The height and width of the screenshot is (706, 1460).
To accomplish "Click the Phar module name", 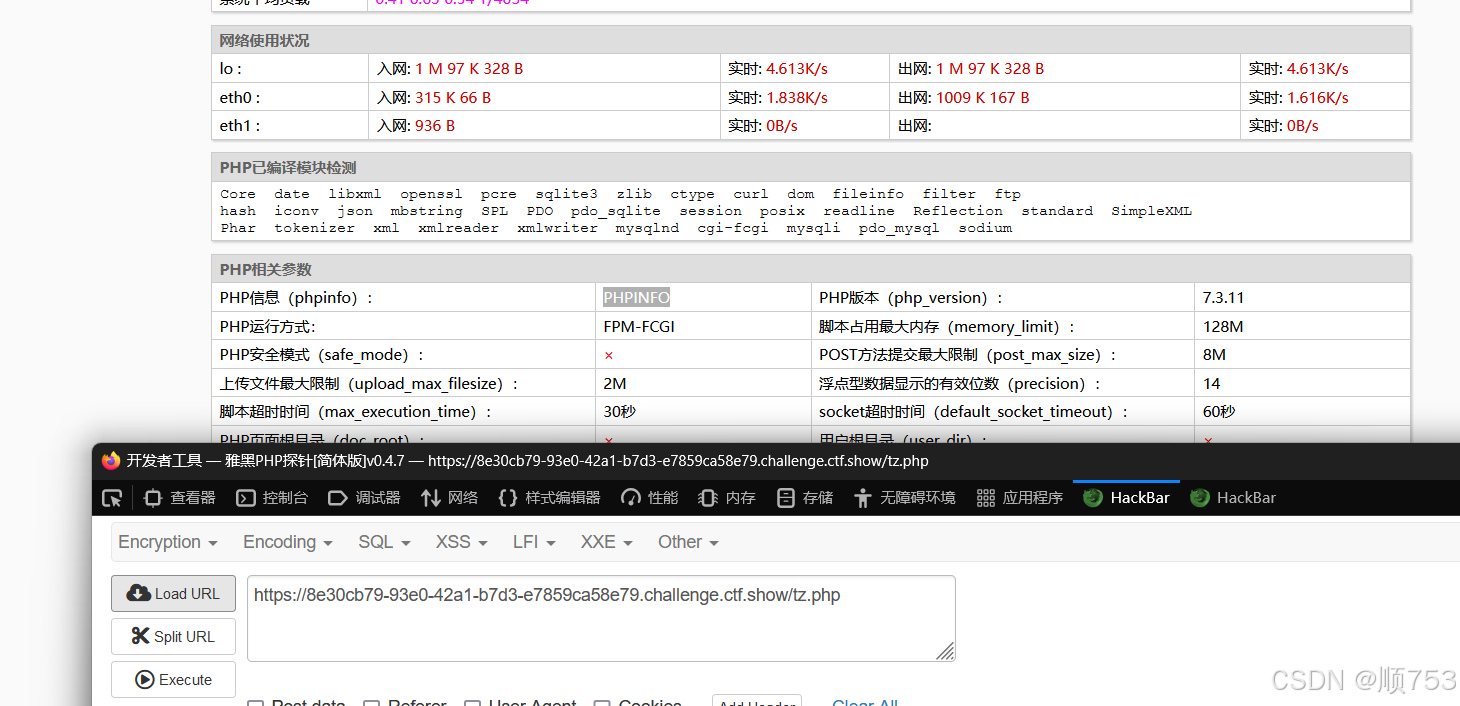I will click(238, 228).
